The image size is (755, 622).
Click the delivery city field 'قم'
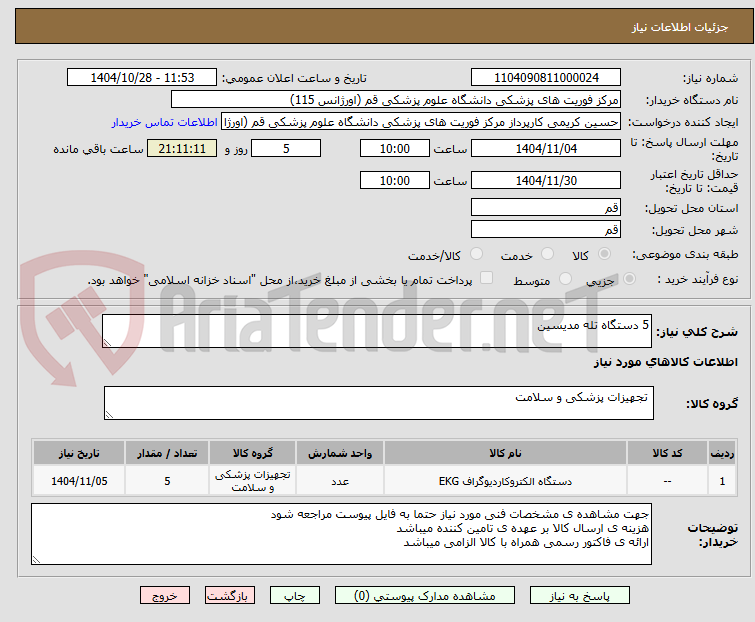pos(546,229)
